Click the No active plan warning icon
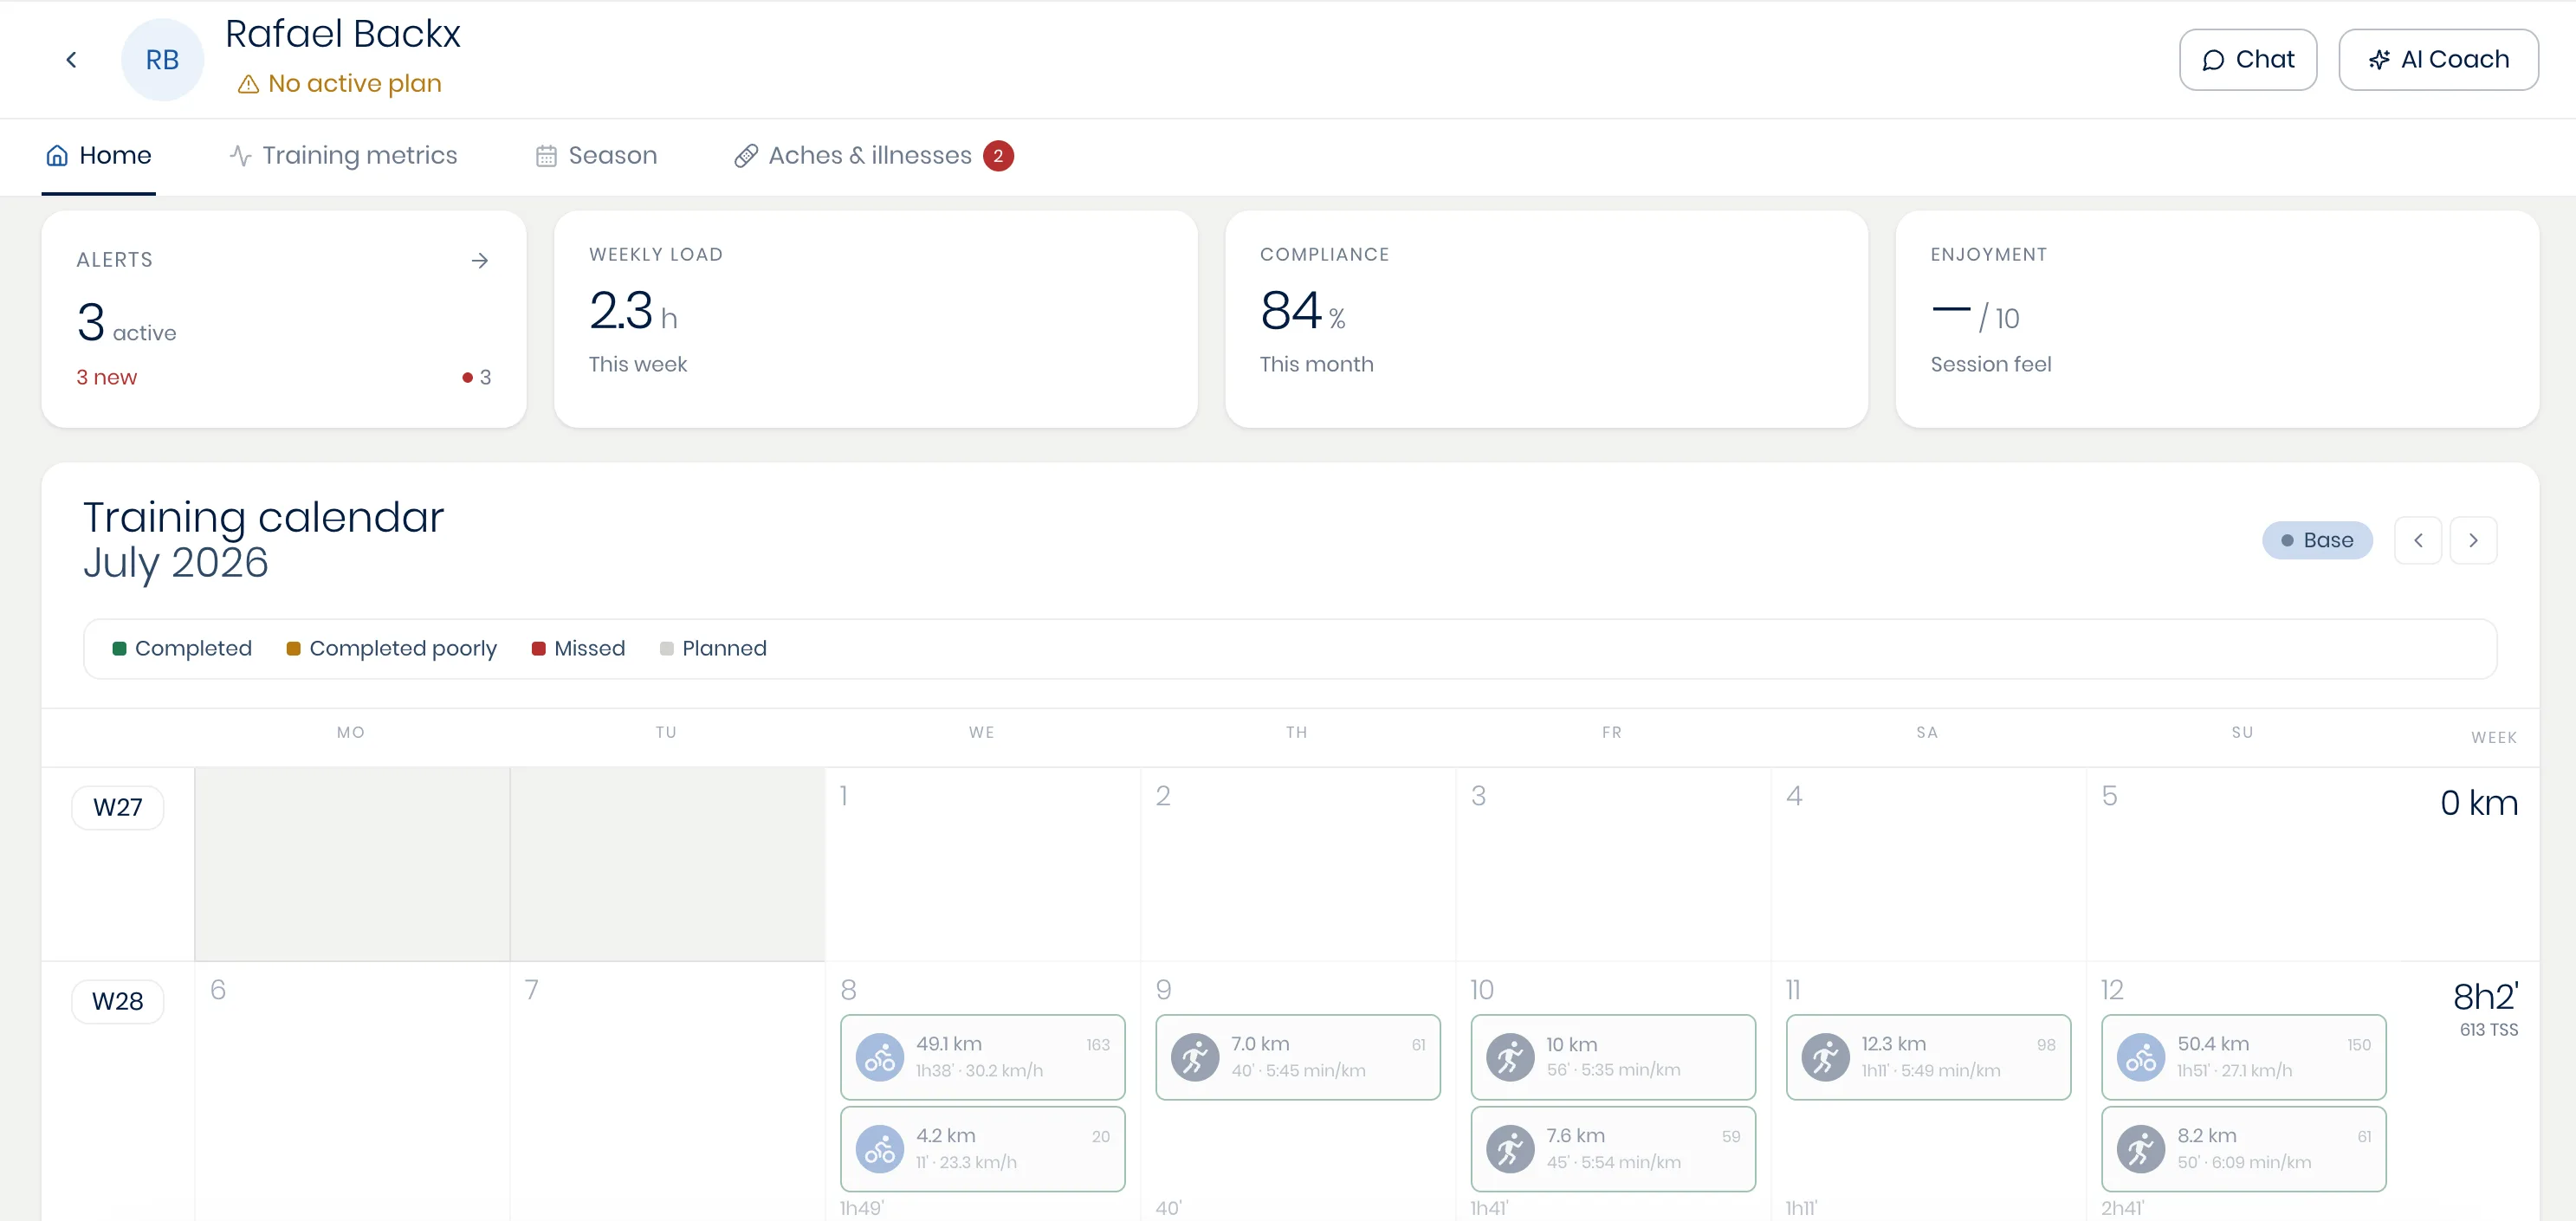Screen dimensions: 2576x1221 point(248,84)
